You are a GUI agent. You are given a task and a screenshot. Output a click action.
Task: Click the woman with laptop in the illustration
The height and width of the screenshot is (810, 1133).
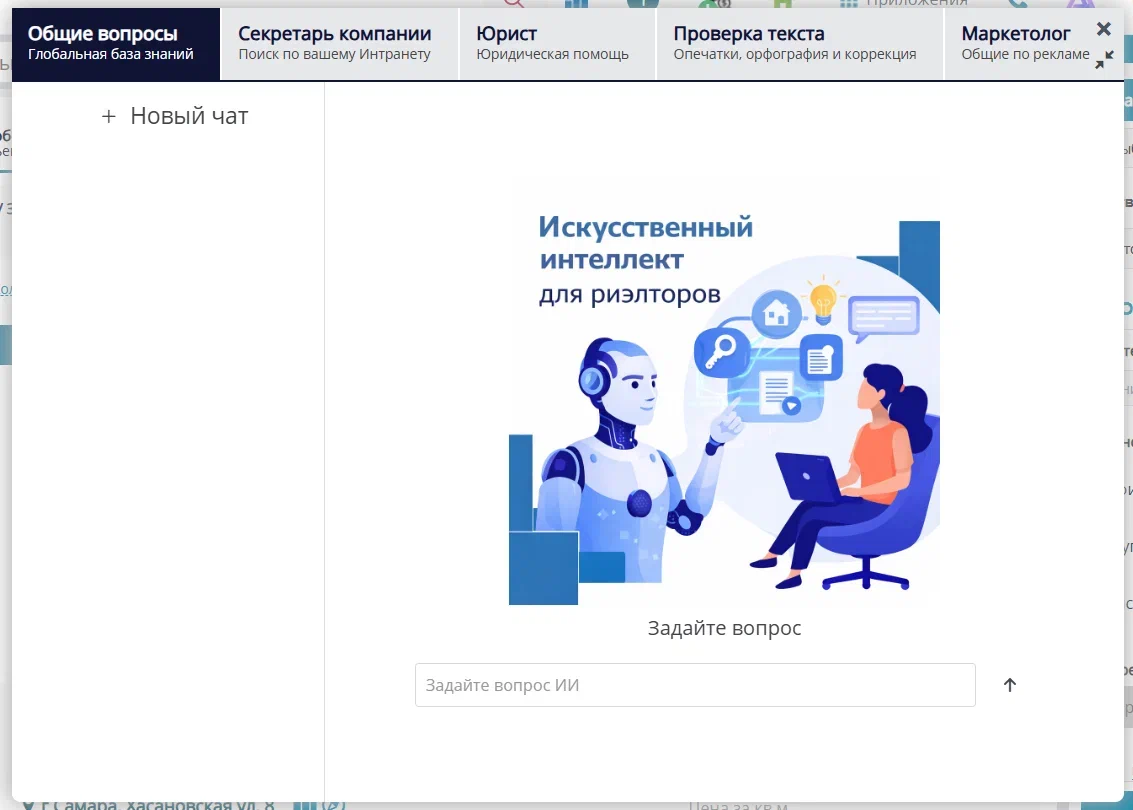(860, 470)
